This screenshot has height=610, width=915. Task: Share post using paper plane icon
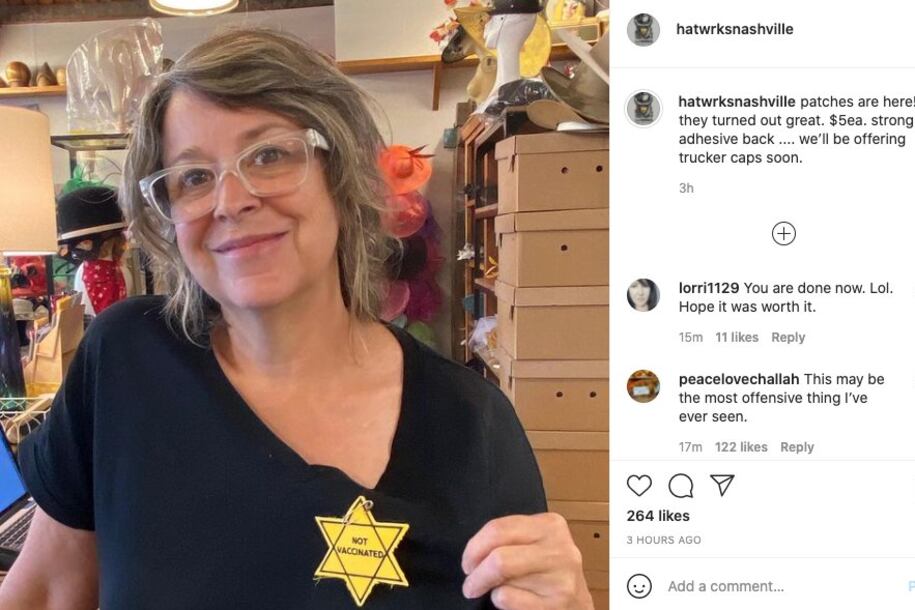tap(722, 485)
